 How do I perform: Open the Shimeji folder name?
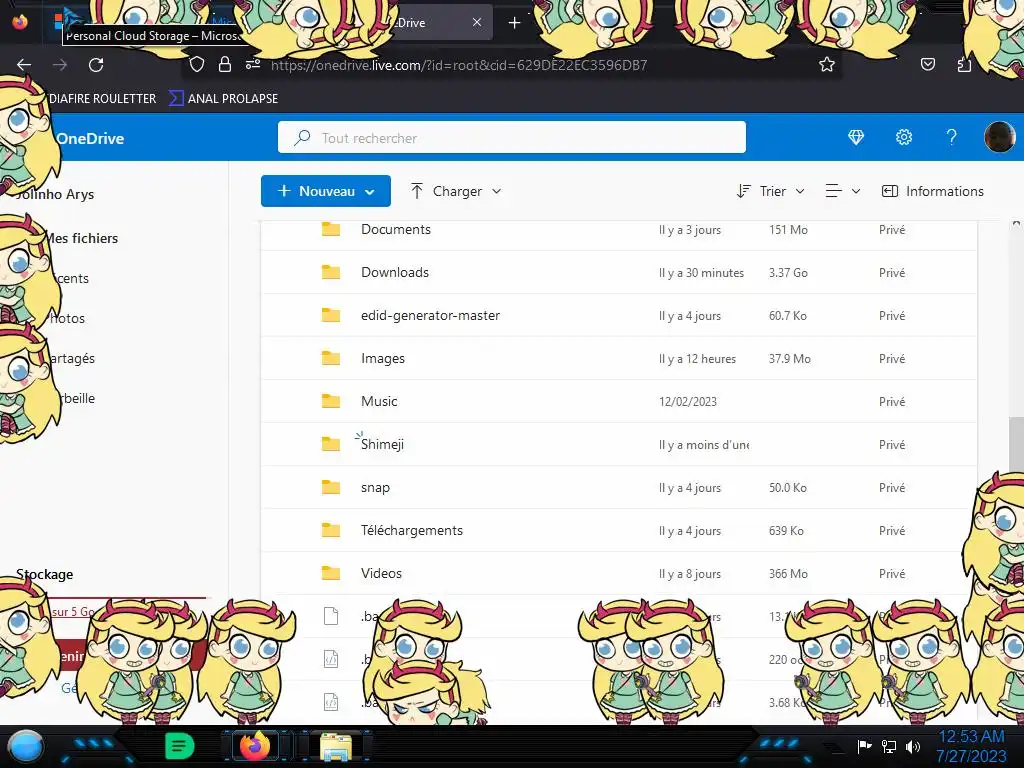pyautogui.click(x=382, y=444)
